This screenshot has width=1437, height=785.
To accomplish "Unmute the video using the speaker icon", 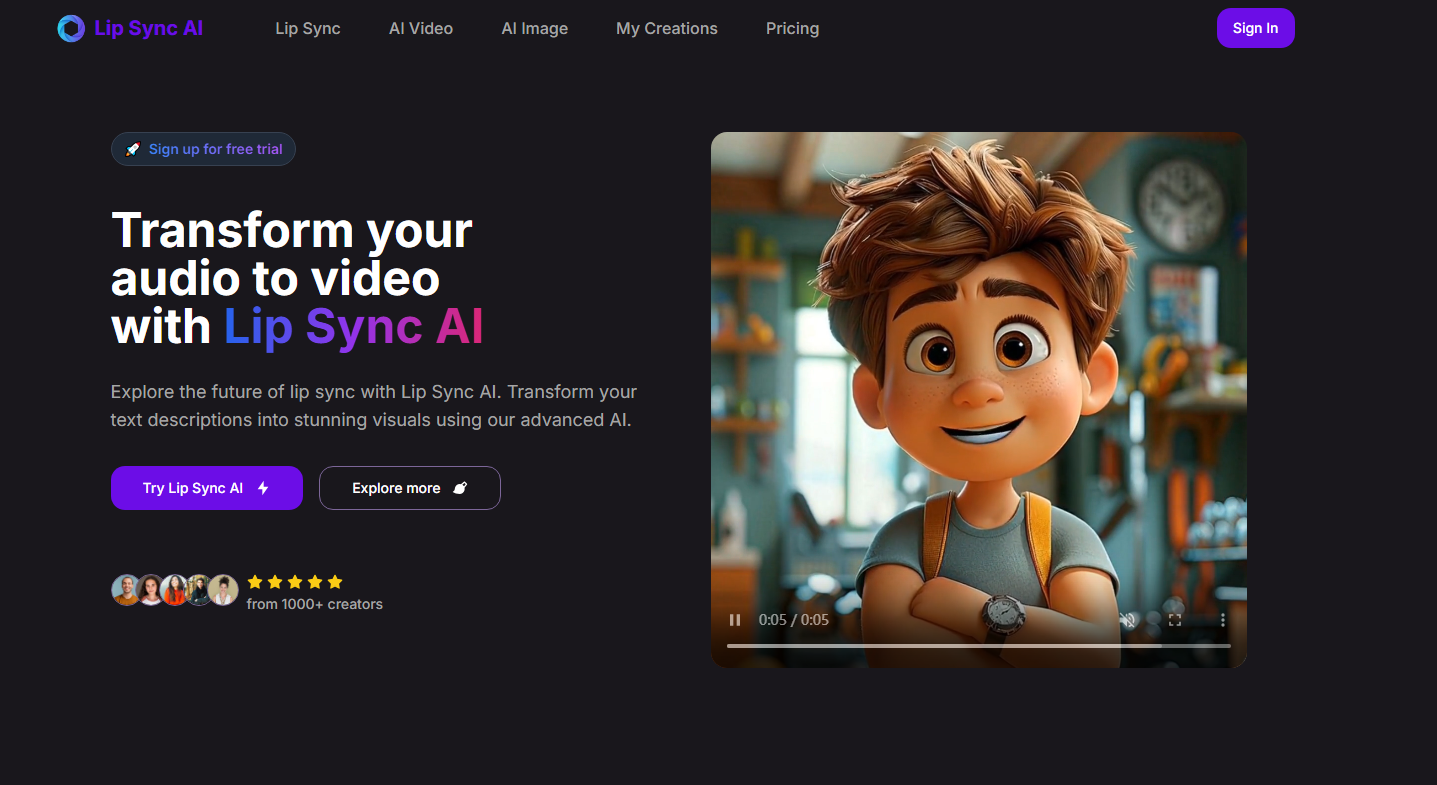I will 1128,620.
